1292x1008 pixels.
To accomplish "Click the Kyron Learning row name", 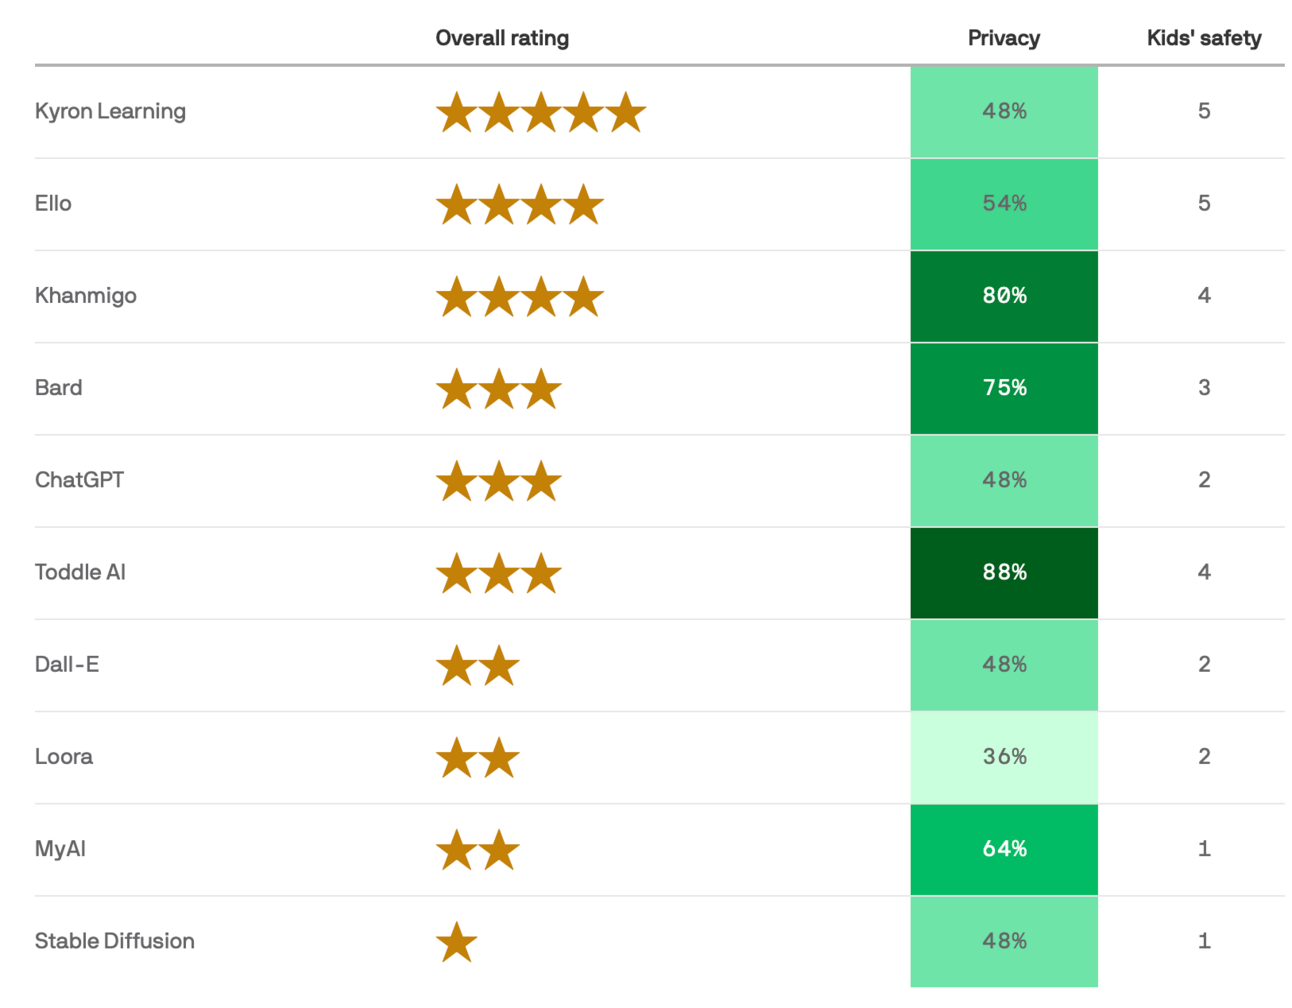I will point(110,111).
